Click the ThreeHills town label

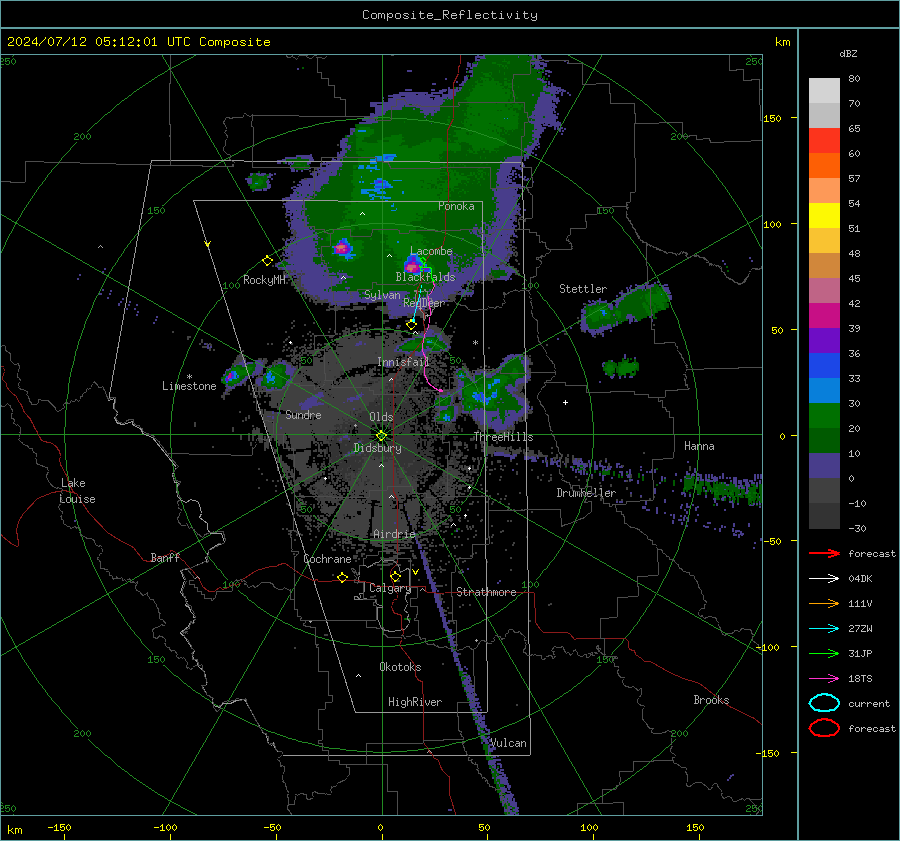click(x=503, y=437)
